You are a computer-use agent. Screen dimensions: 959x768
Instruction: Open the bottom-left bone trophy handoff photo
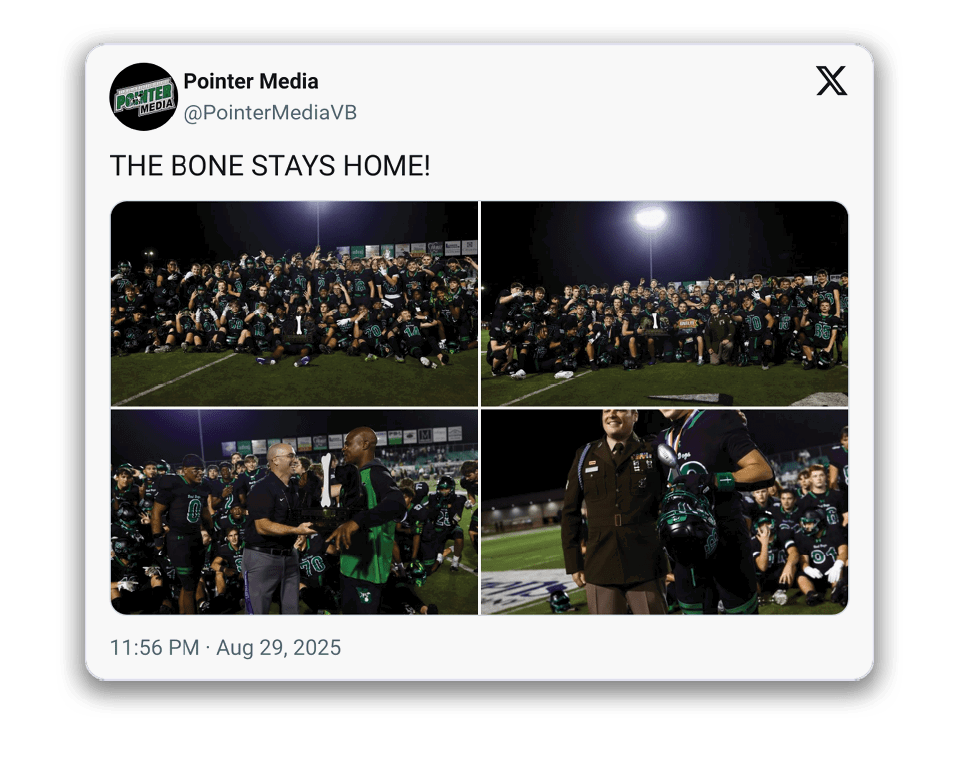click(x=294, y=512)
